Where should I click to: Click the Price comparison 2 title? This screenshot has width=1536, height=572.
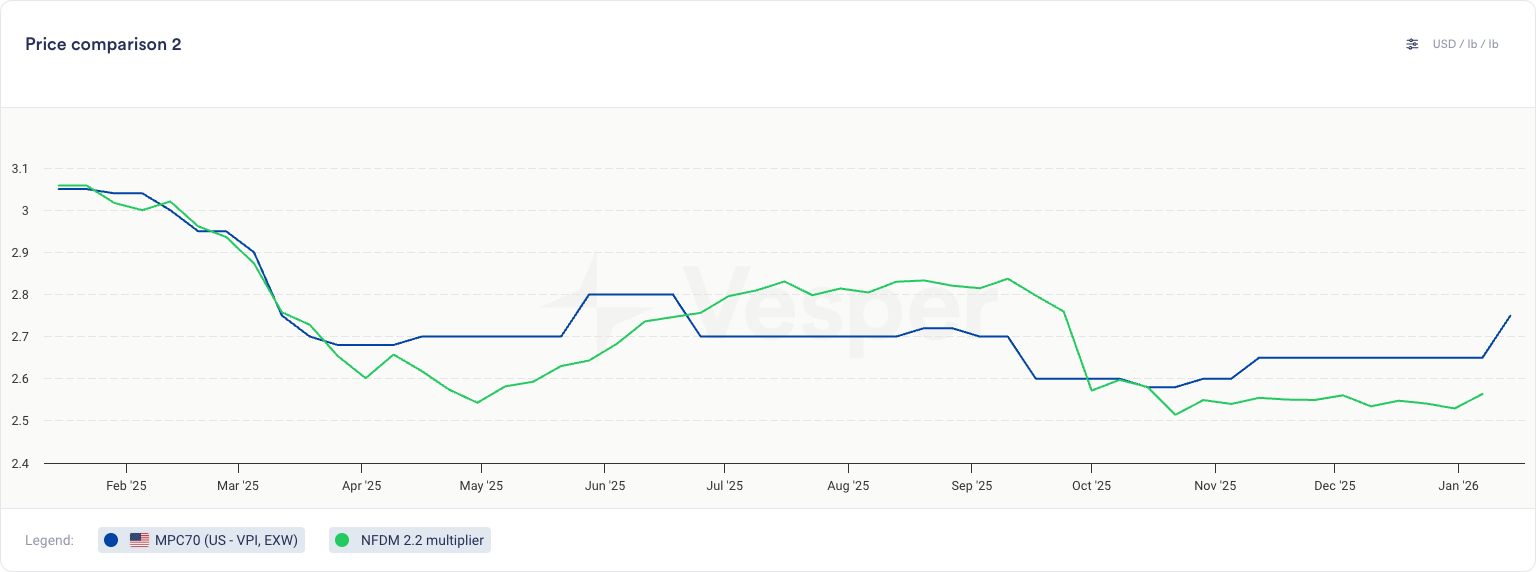103,44
